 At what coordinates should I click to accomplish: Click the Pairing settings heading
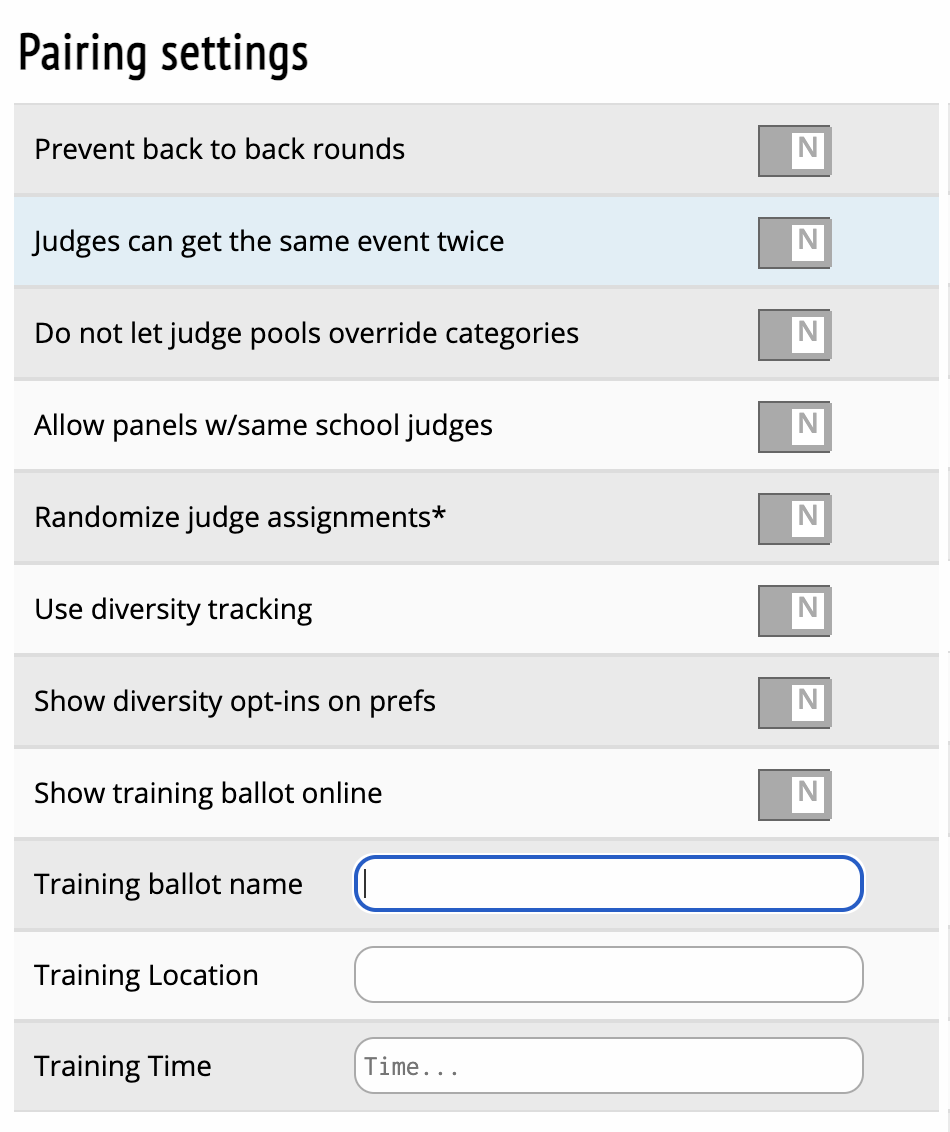(x=164, y=54)
